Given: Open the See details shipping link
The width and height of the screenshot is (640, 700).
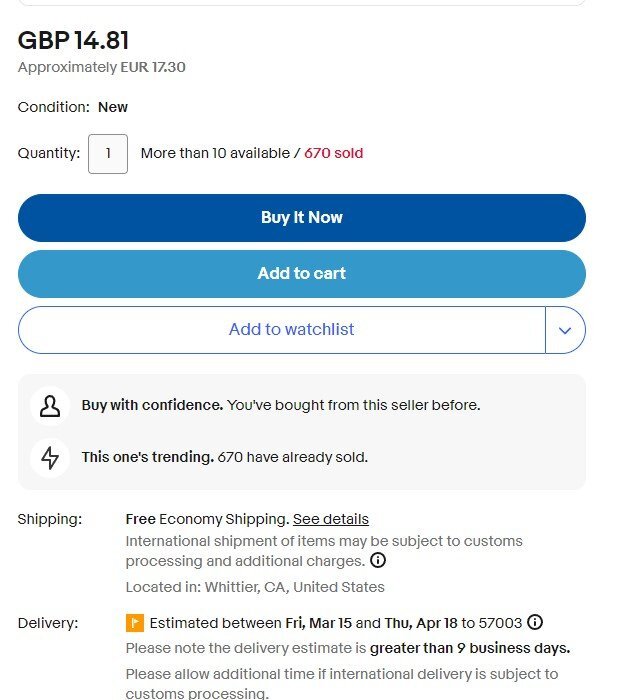Looking at the screenshot, I should [x=331, y=519].
